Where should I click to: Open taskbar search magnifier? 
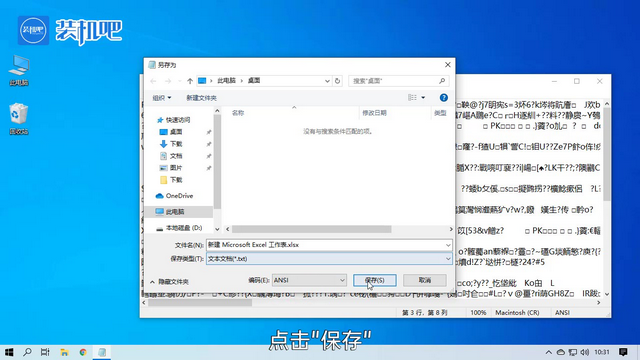(27, 352)
